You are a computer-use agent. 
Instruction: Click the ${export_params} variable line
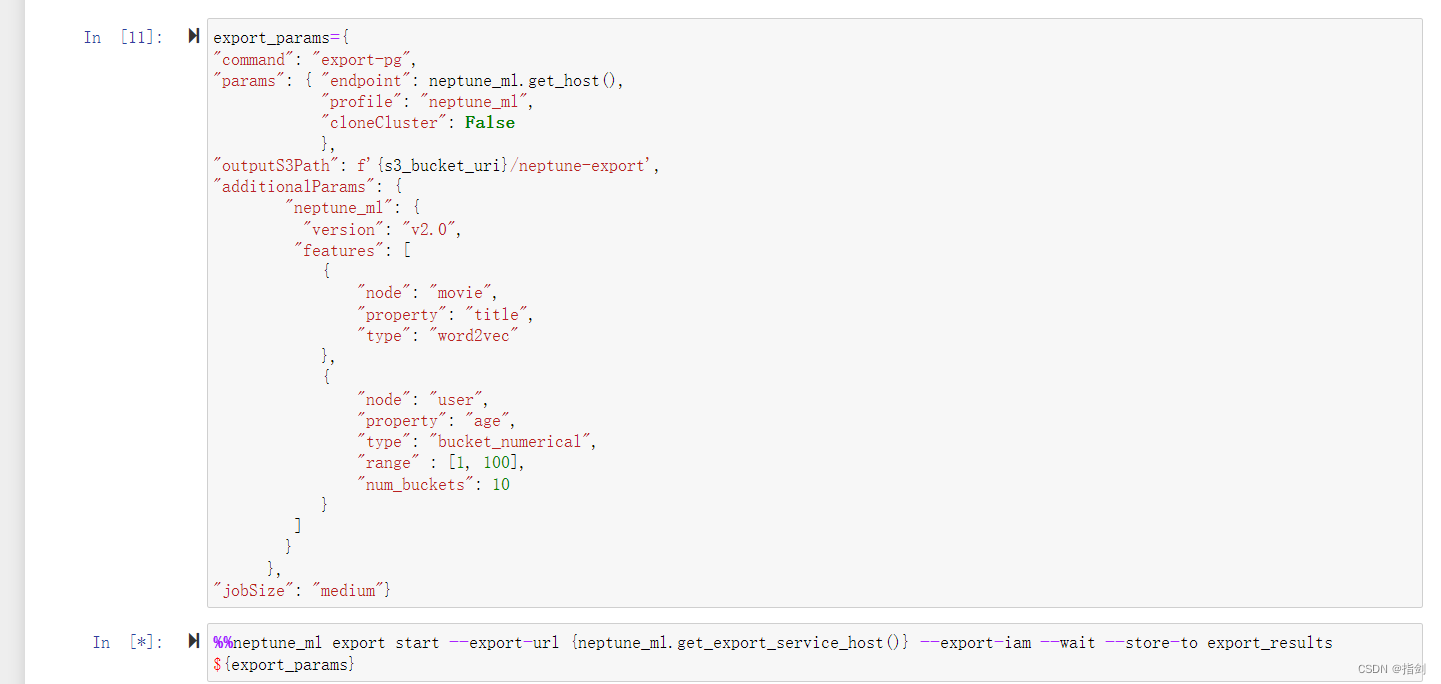pos(283,663)
